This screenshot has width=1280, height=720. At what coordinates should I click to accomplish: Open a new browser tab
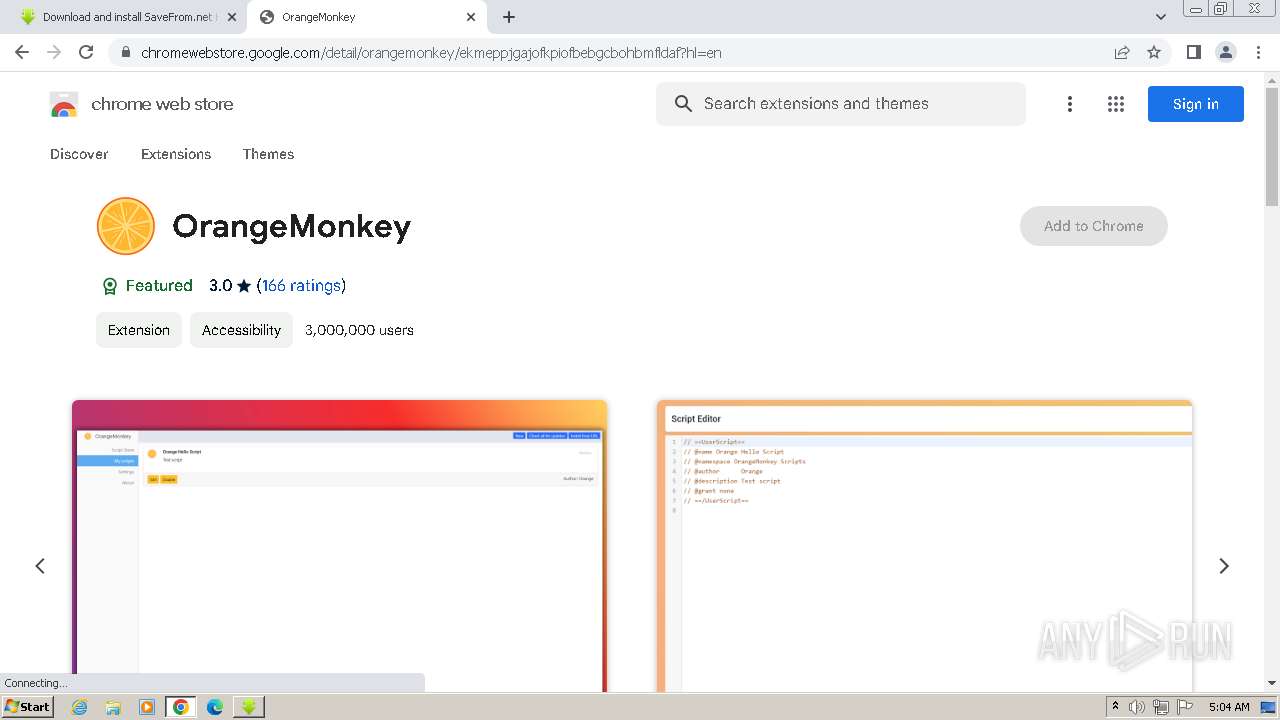(x=509, y=17)
